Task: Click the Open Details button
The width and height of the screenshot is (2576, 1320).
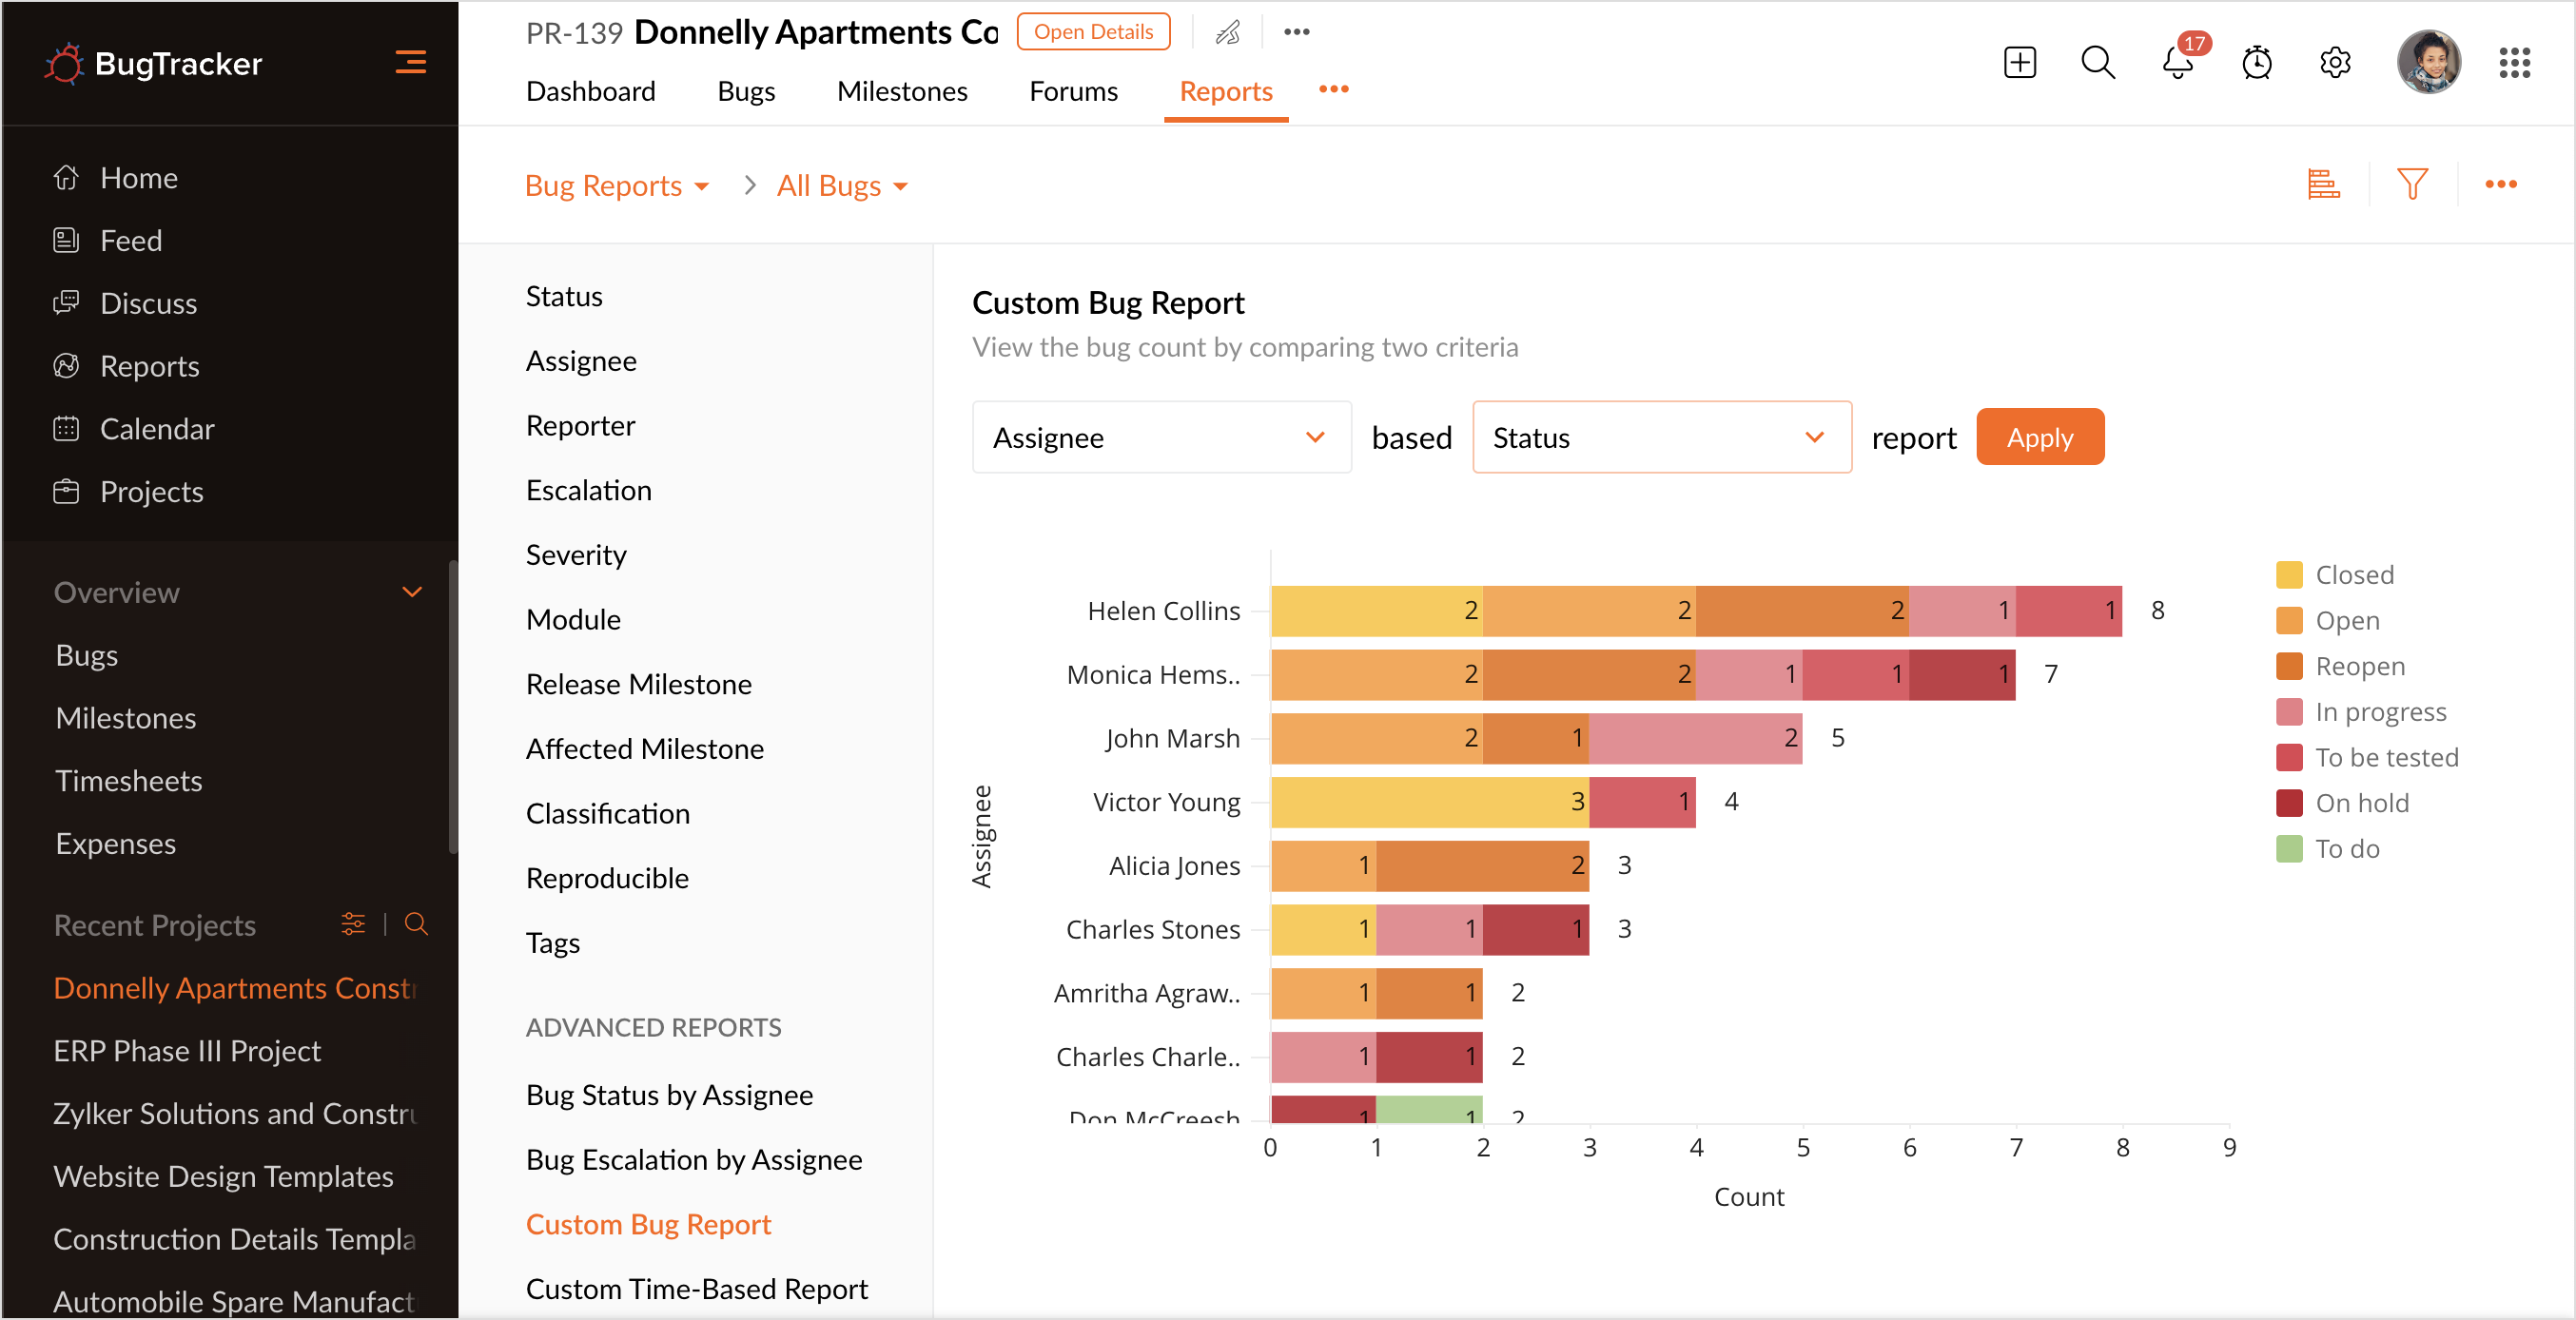Action: [x=1093, y=31]
